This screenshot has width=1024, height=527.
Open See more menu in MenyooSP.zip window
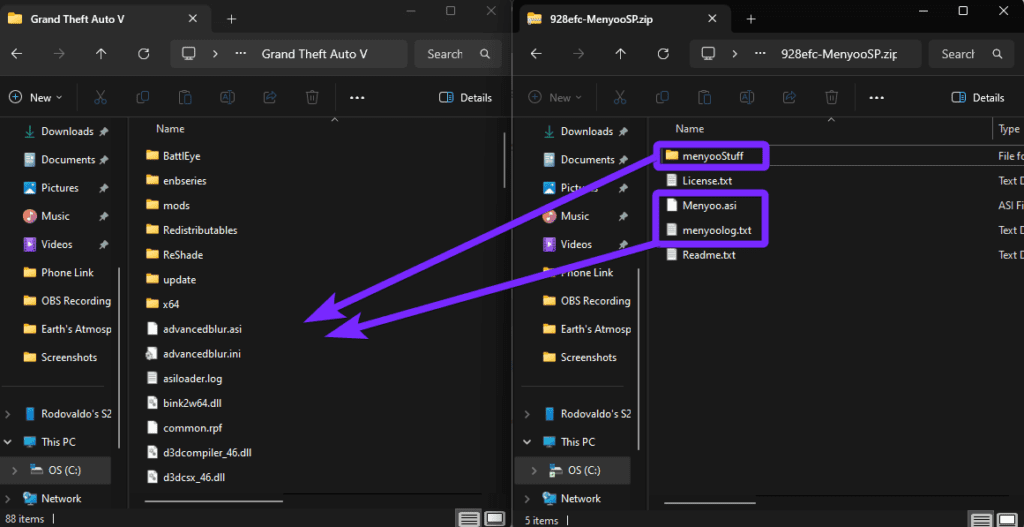876,97
